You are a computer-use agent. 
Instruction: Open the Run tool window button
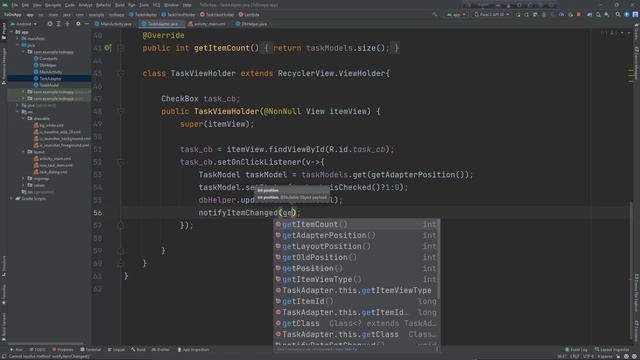(x=16, y=350)
